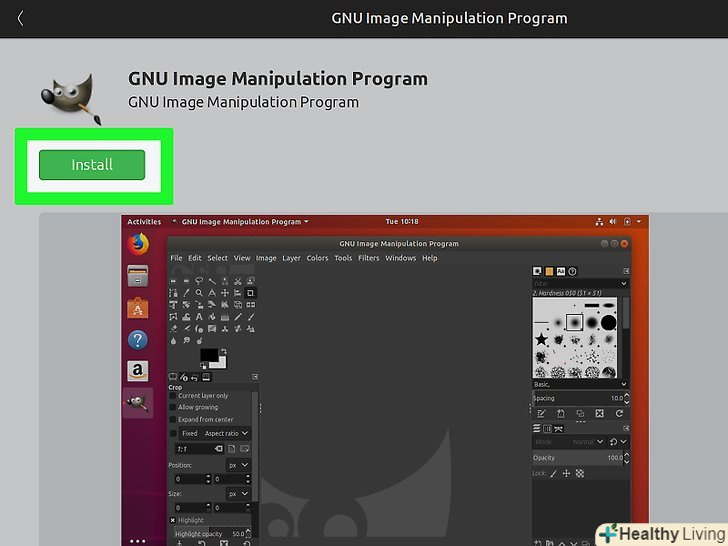The image size is (728, 546).
Task: Open Files from the Ubuntu dock
Action: pos(138,276)
